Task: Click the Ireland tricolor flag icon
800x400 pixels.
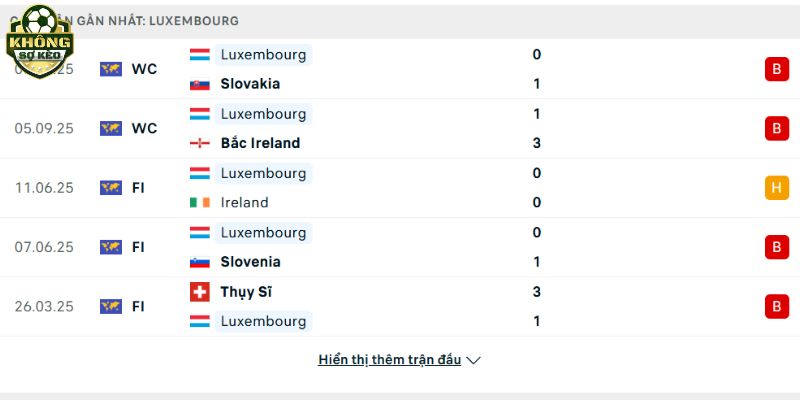Action: point(200,202)
